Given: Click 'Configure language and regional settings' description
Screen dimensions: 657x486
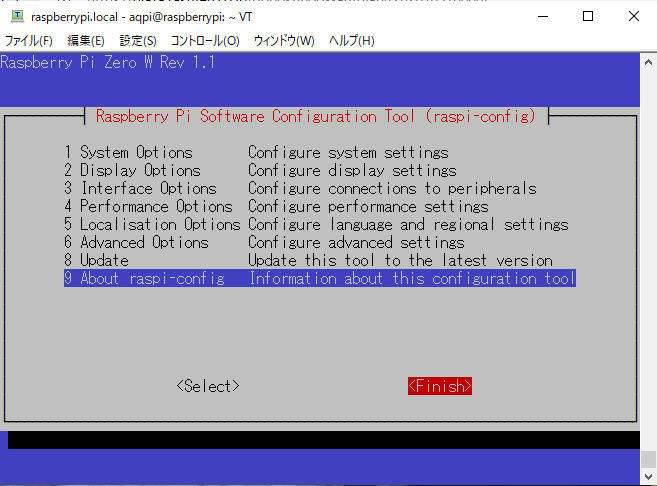Looking at the screenshot, I should click(x=409, y=224).
